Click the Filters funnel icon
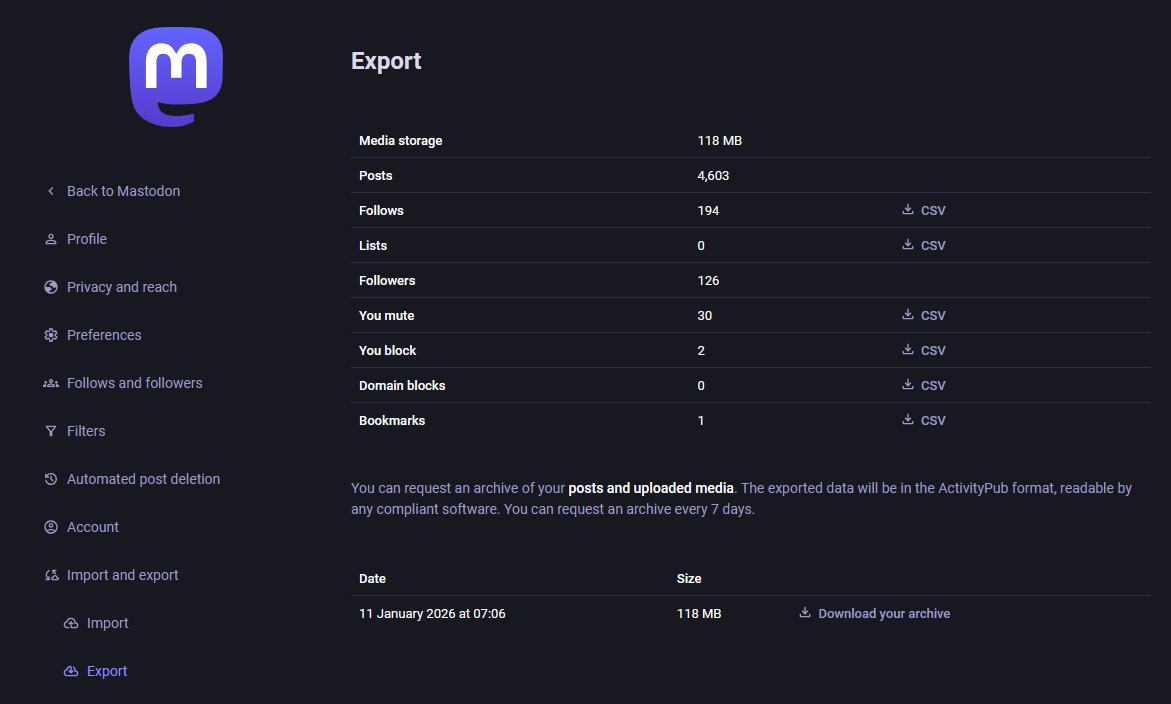1171x704 pixels. (x=51, y=431)
